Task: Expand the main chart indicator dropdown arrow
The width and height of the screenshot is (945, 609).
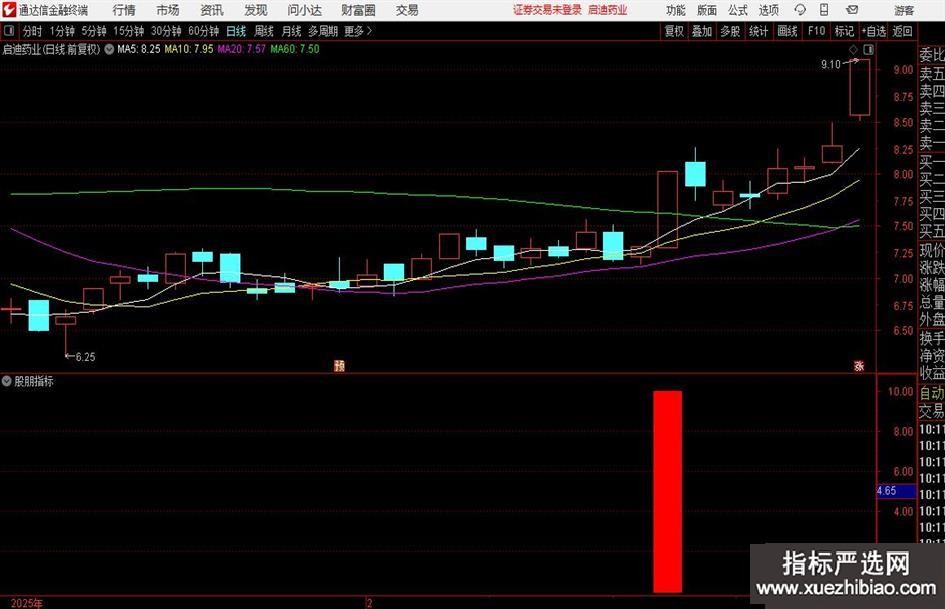Action: point(109,49)
